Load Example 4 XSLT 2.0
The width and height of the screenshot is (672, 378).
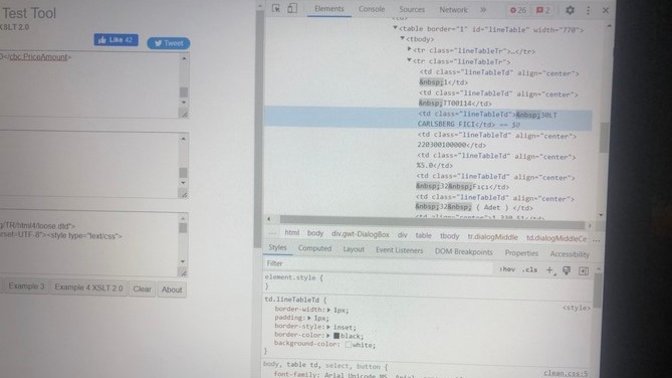(88, 288)
